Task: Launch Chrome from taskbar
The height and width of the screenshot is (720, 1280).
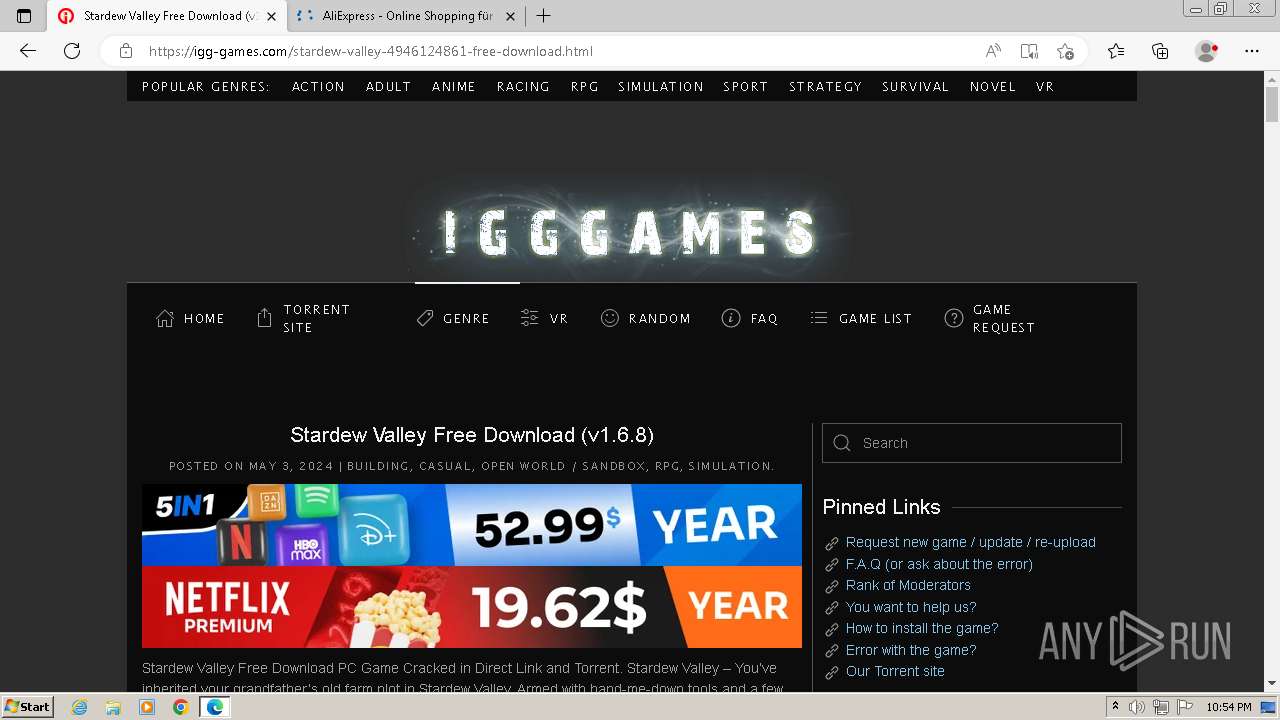Action: pos(180,707)
